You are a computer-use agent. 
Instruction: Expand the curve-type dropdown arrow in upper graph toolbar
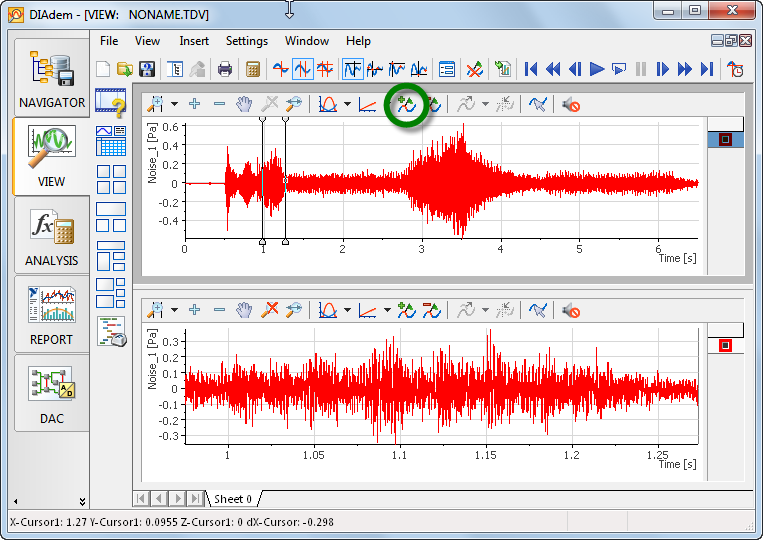click(347, 104)
